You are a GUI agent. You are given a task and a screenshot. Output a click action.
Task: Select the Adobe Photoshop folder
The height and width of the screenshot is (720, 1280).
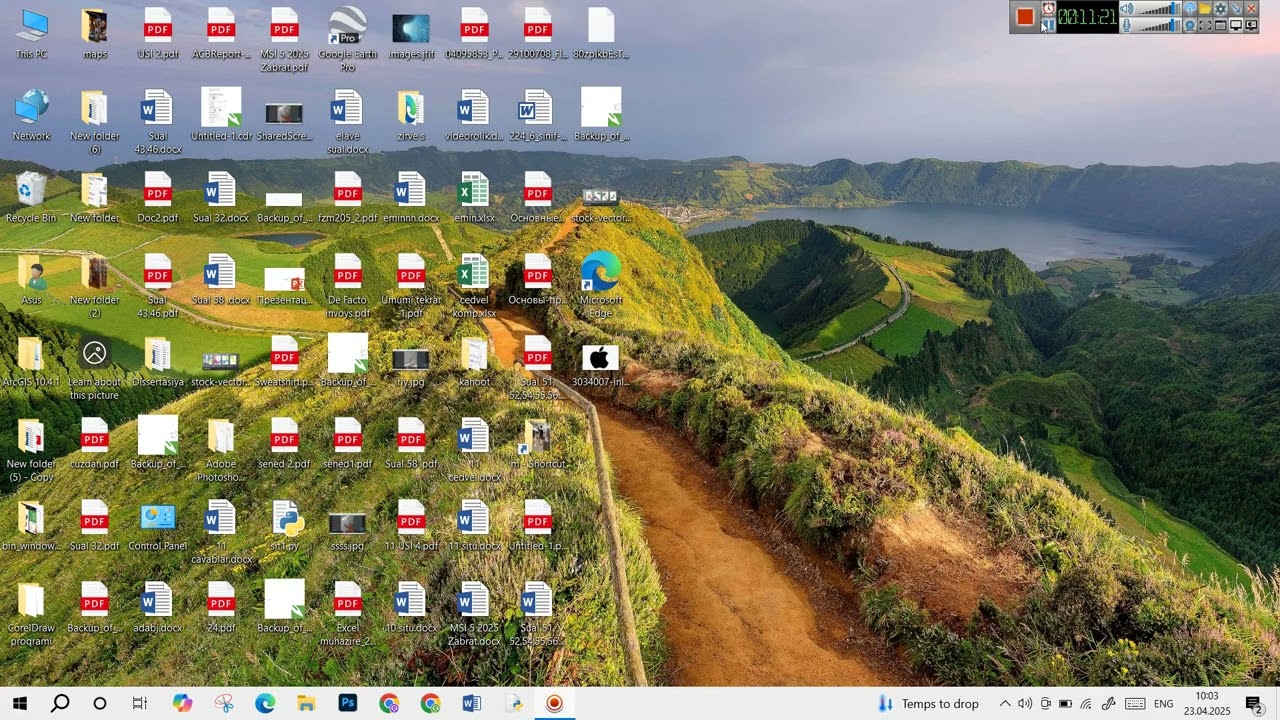tap(221, 450)
